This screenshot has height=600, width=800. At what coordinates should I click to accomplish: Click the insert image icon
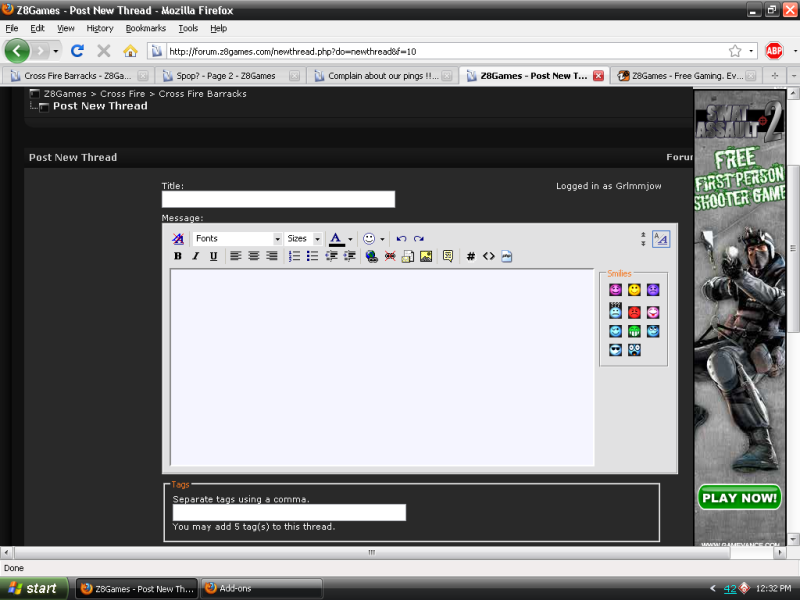(426, 256)
